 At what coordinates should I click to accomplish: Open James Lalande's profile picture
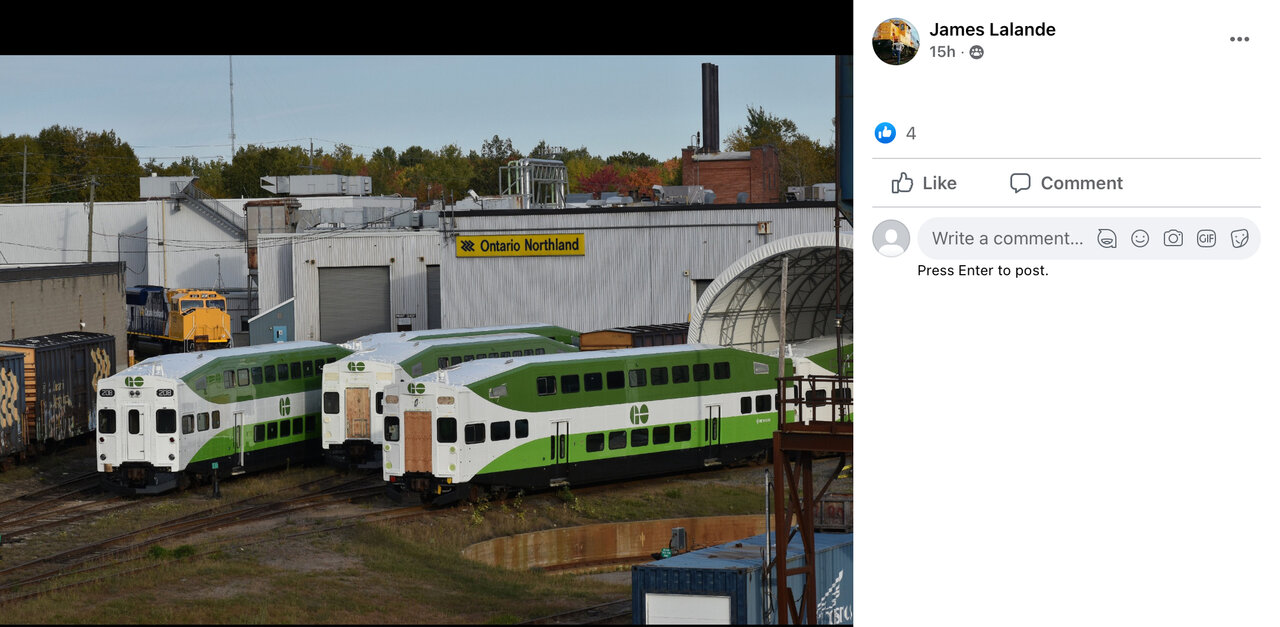pyautogui.click(x=895, y=41)
